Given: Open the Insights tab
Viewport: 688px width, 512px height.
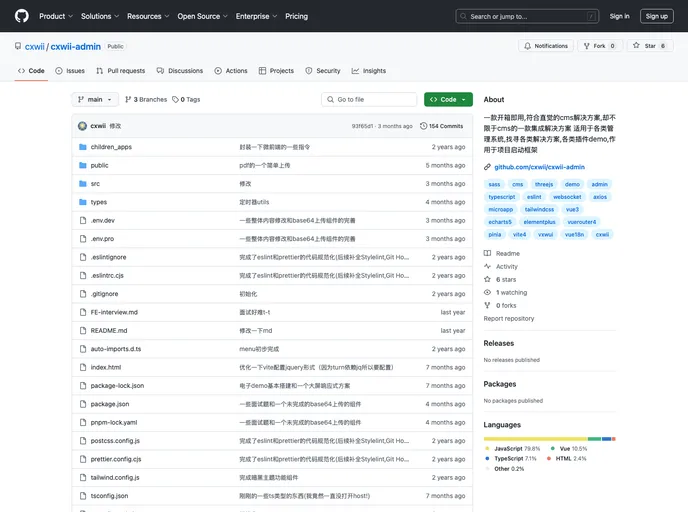Looking at the screenshot, I should pyautogui.click(x=369, y=71).
